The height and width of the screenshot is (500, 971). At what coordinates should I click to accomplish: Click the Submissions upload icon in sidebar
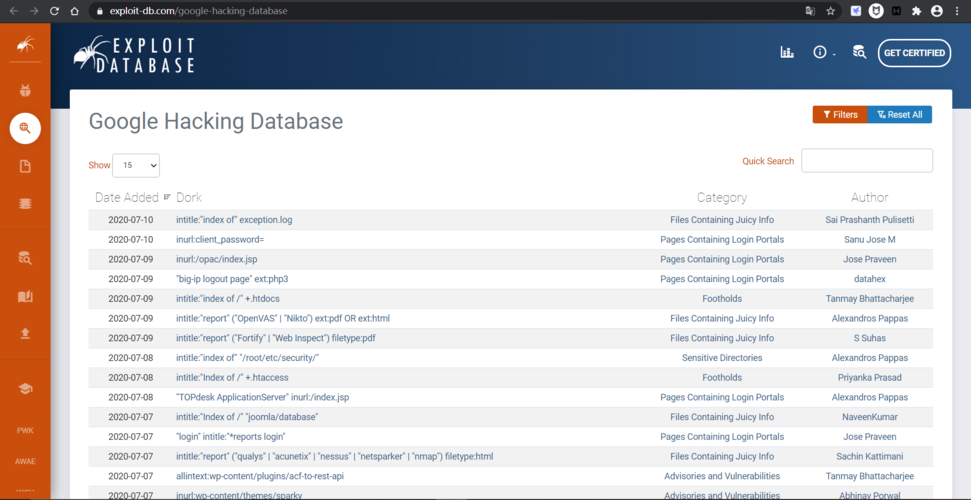(25, 333)
